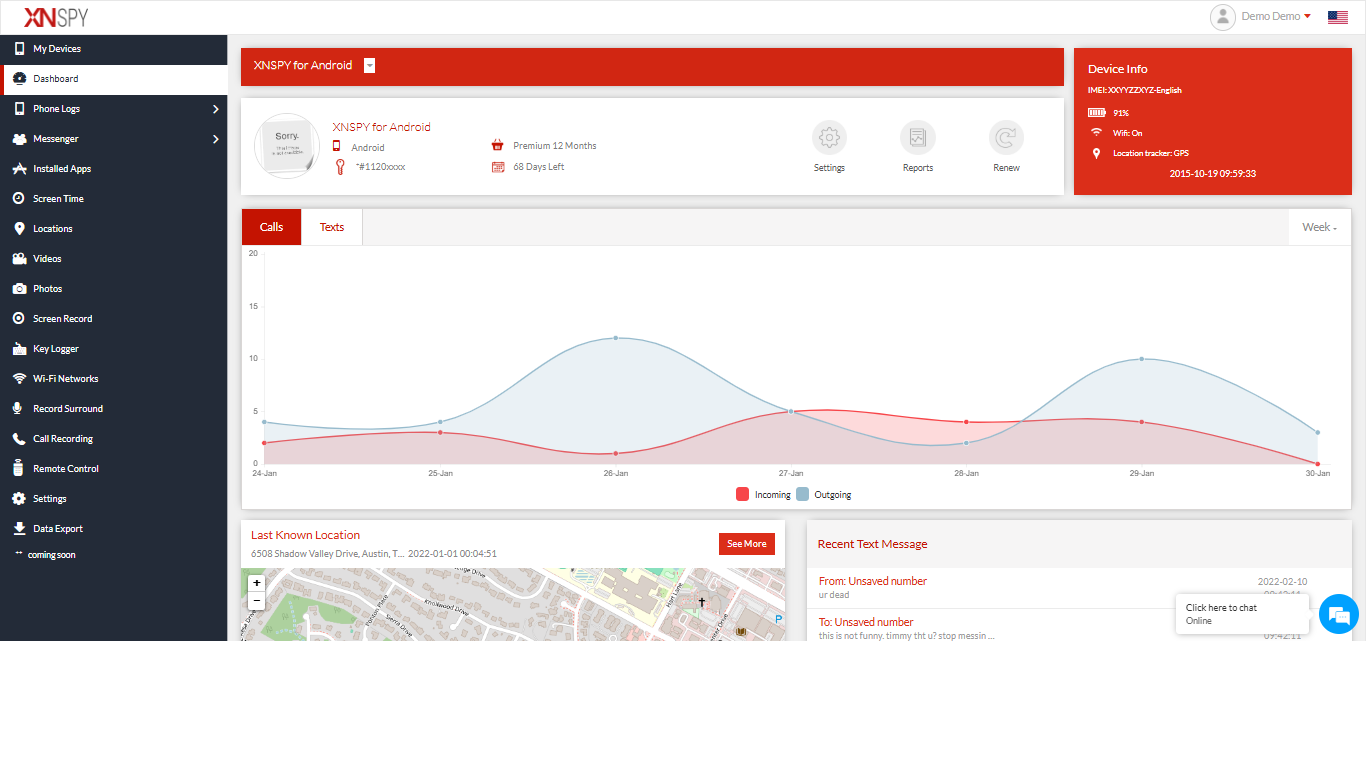Click the user avatar icon
The image size is (1366, 784).
[x=1223, y=17]
